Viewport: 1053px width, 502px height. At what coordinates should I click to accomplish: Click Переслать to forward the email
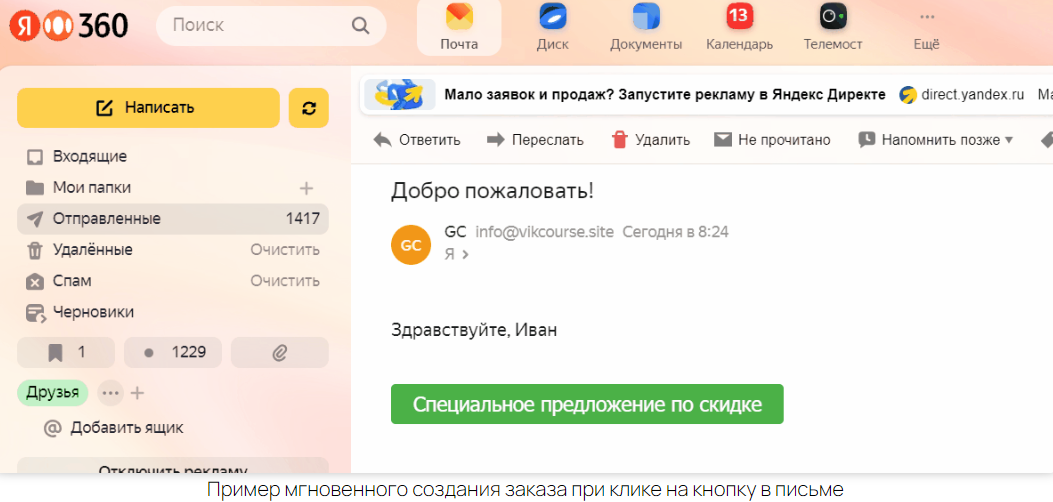coord(535,140)
